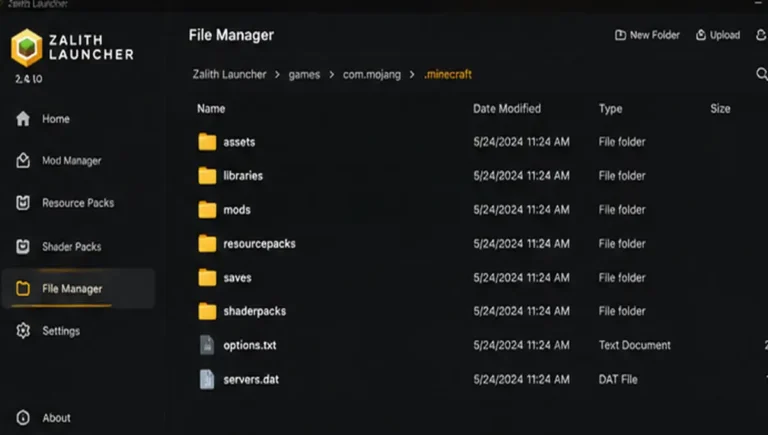Go to the Home tab

click(56, 119)
